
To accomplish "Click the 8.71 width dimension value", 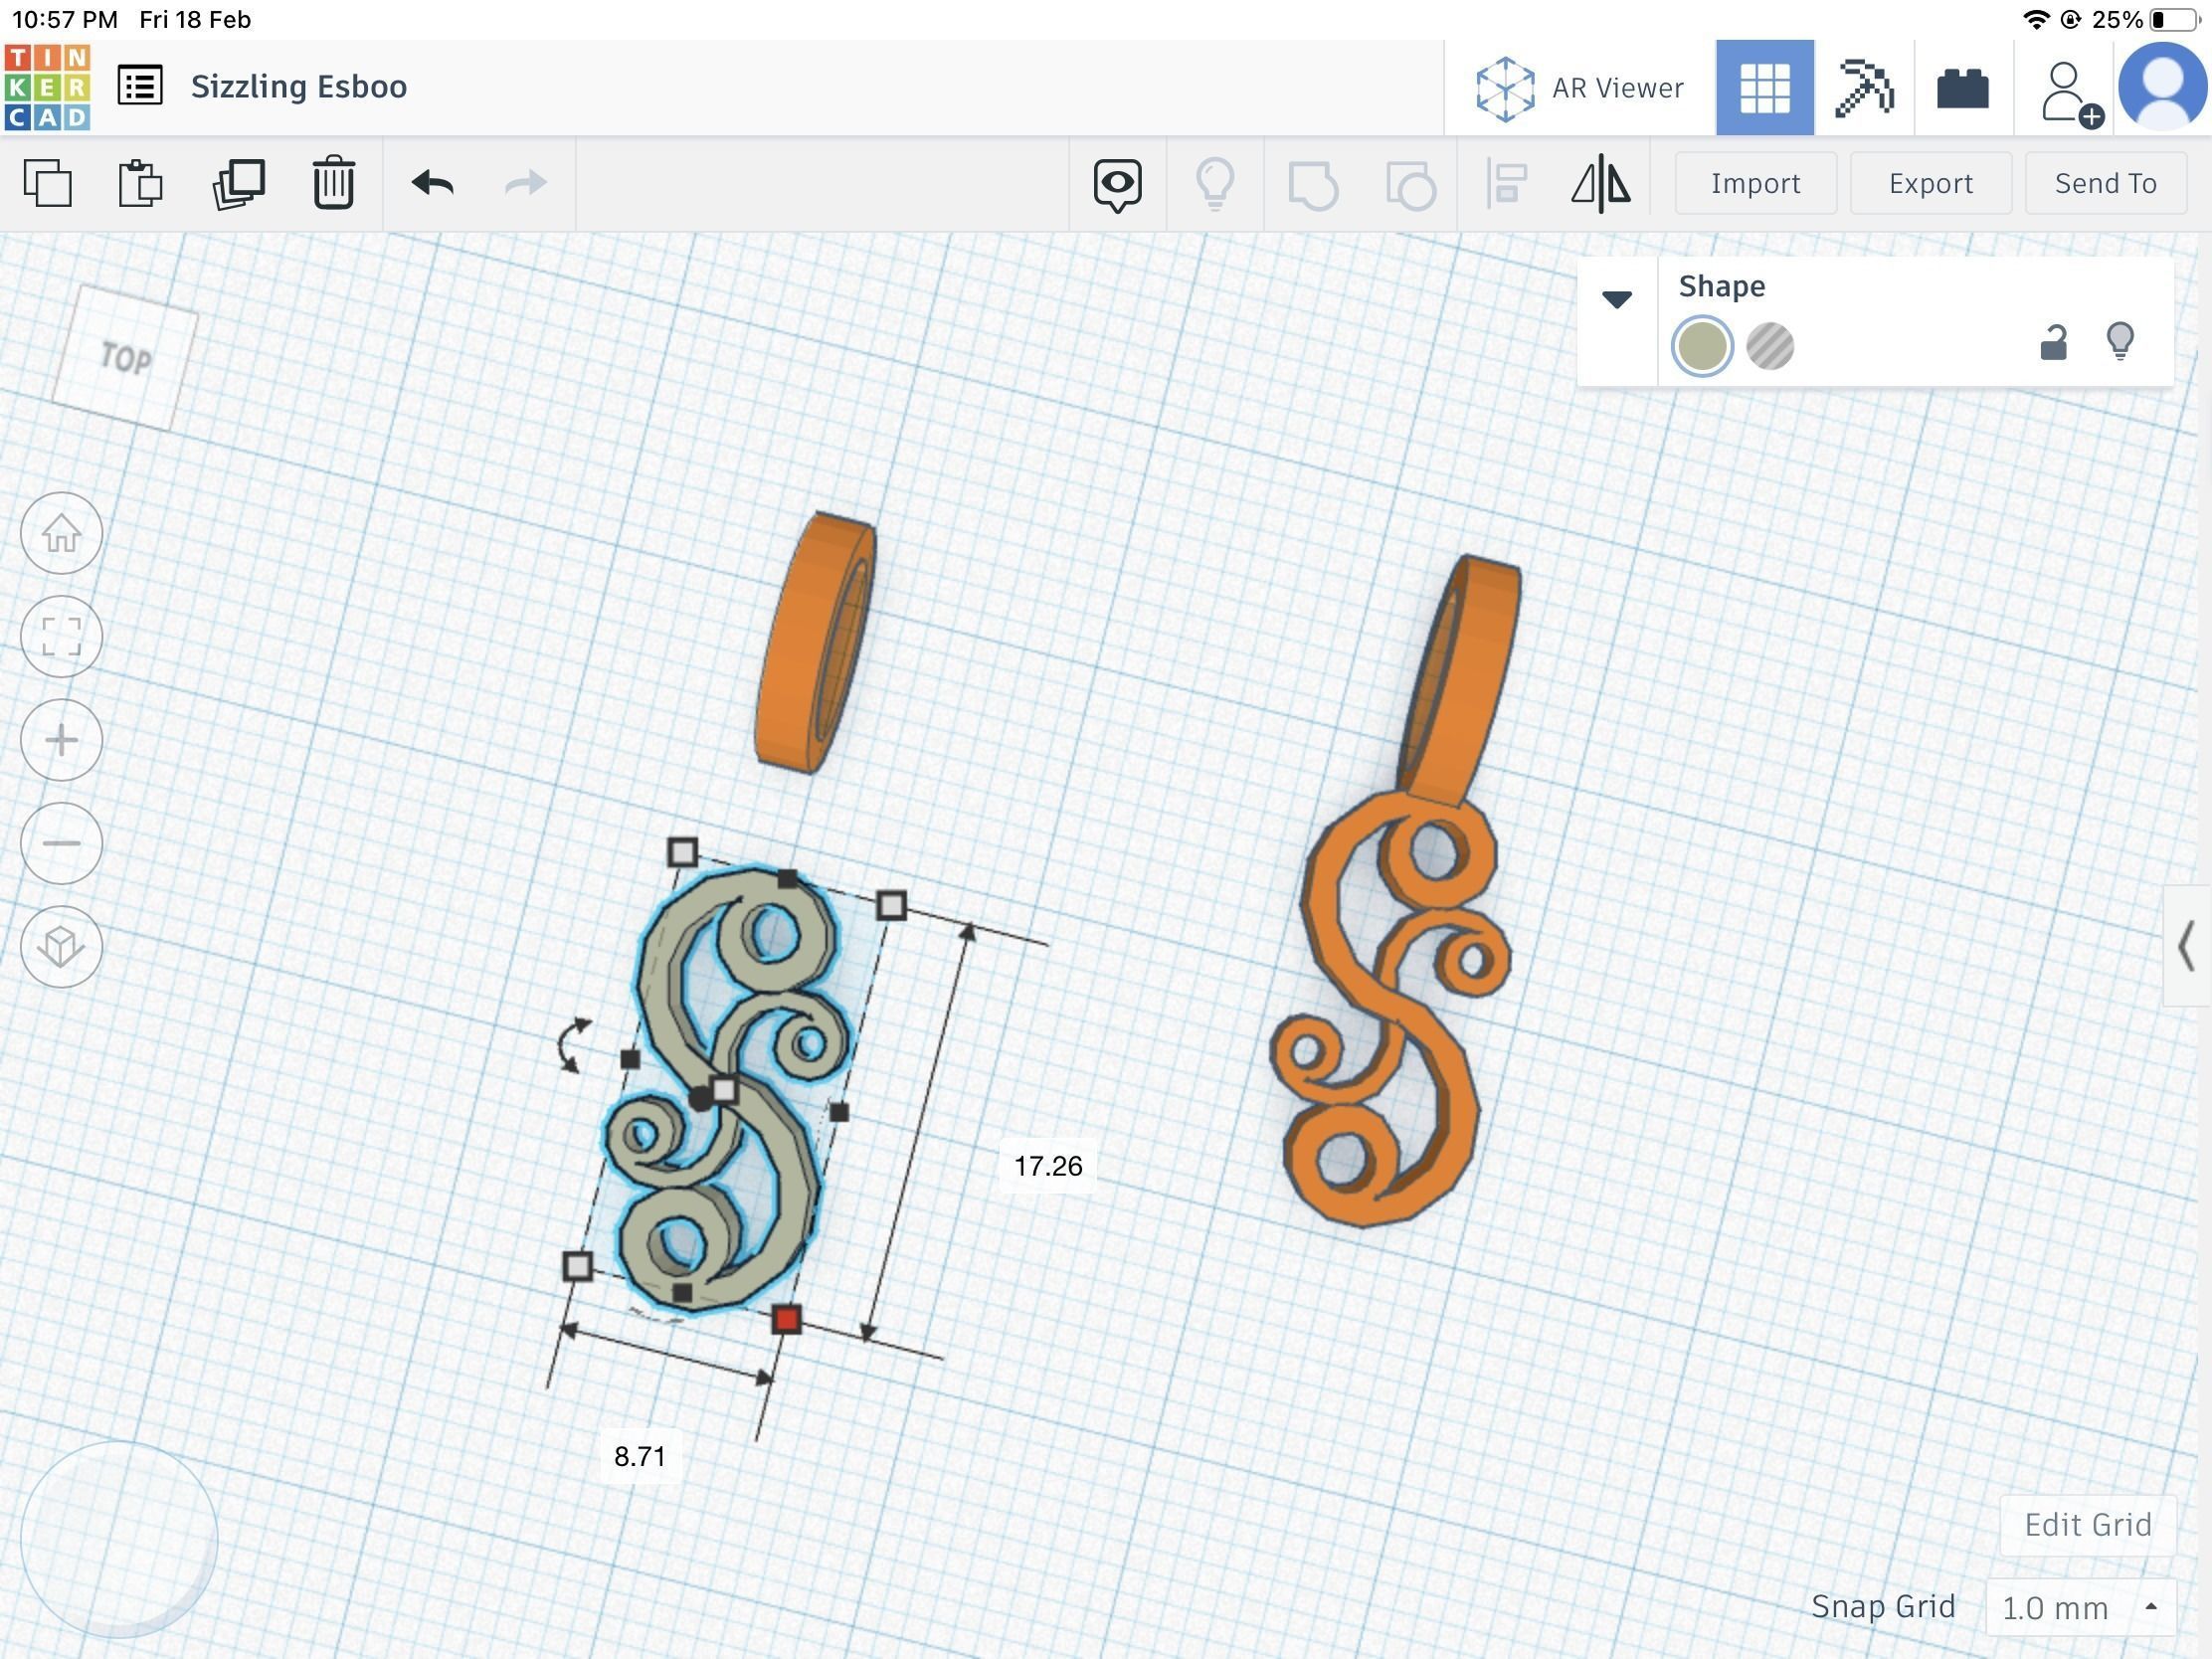I will 639,1456.
